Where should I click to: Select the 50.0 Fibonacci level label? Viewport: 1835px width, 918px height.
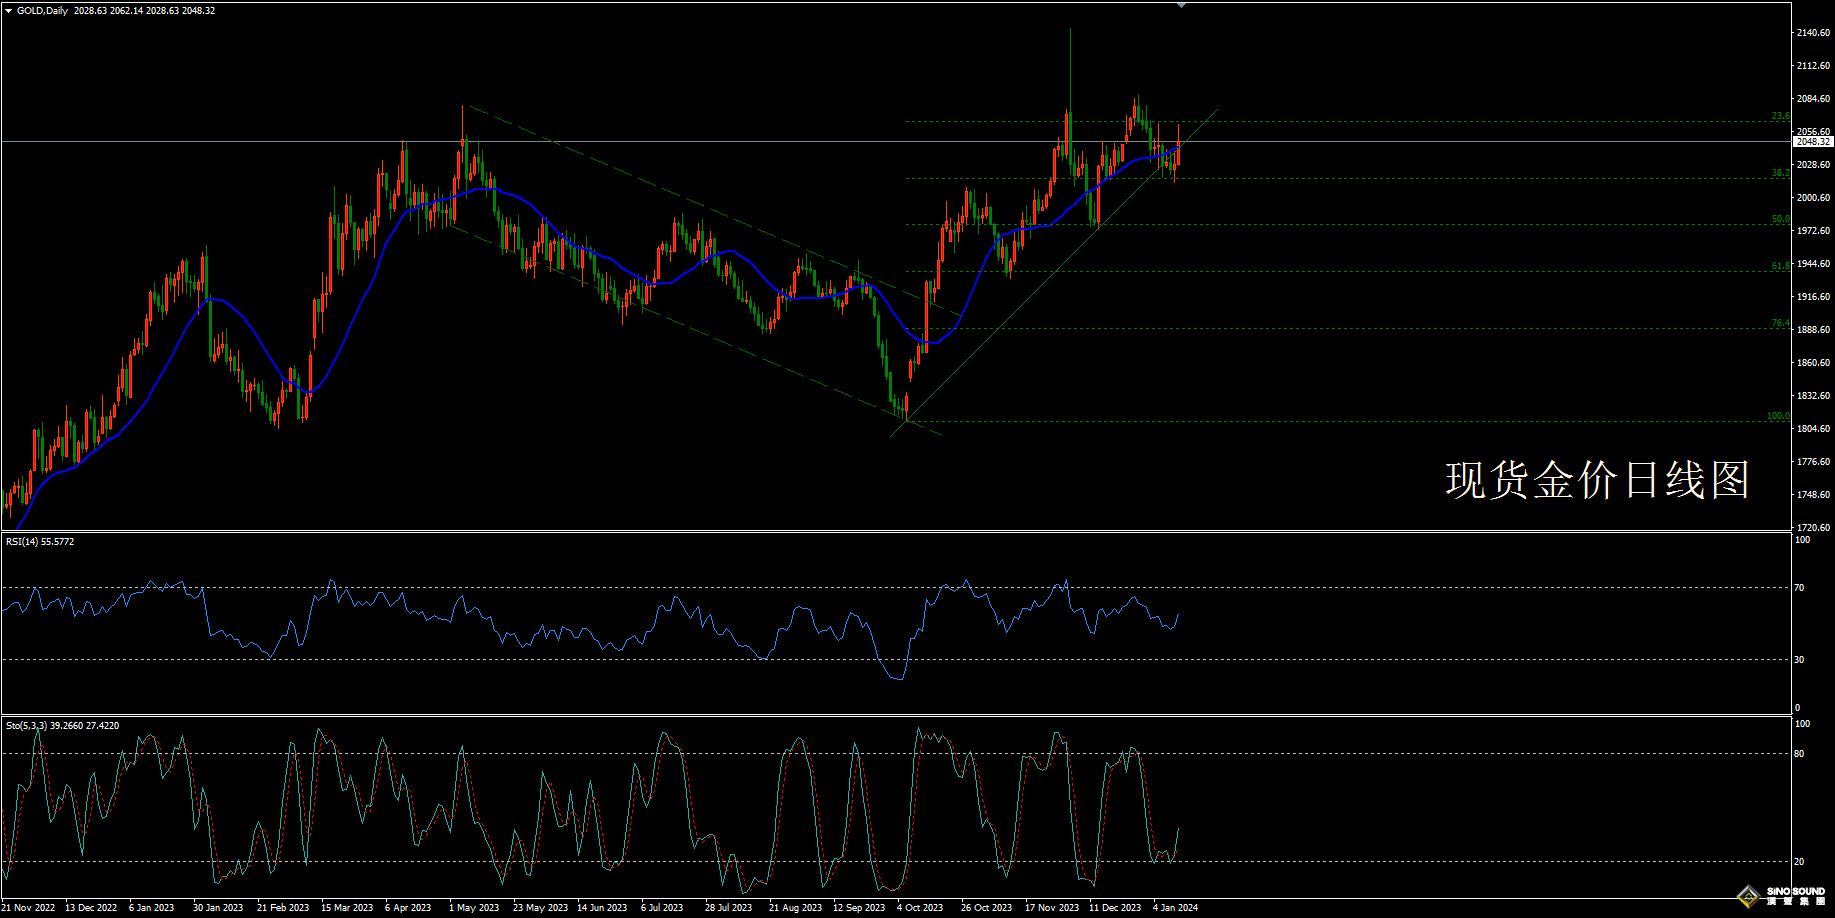(x=1780, y=219)
